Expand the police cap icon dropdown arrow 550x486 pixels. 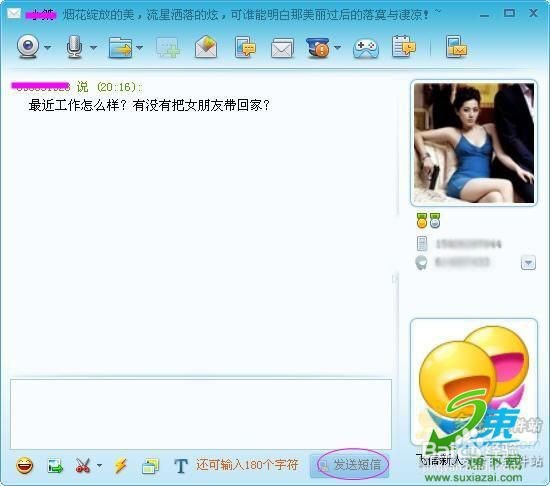click(x=337, y=47)
